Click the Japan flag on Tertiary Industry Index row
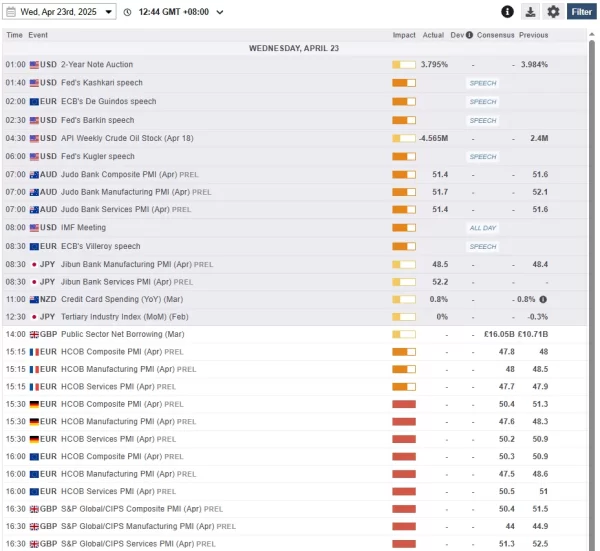Viewport: 600px width, 551px height. point(34,317)
